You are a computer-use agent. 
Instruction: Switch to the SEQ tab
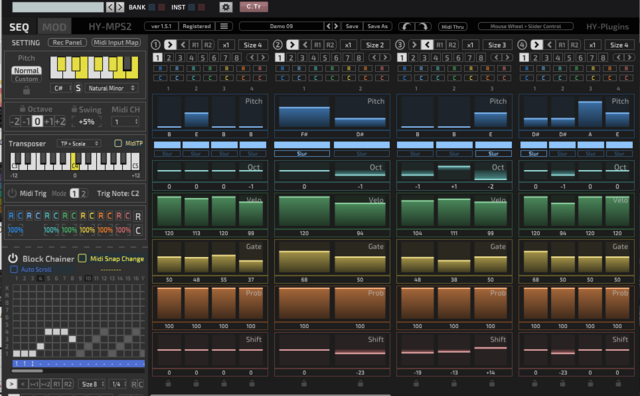pos(19,27)
